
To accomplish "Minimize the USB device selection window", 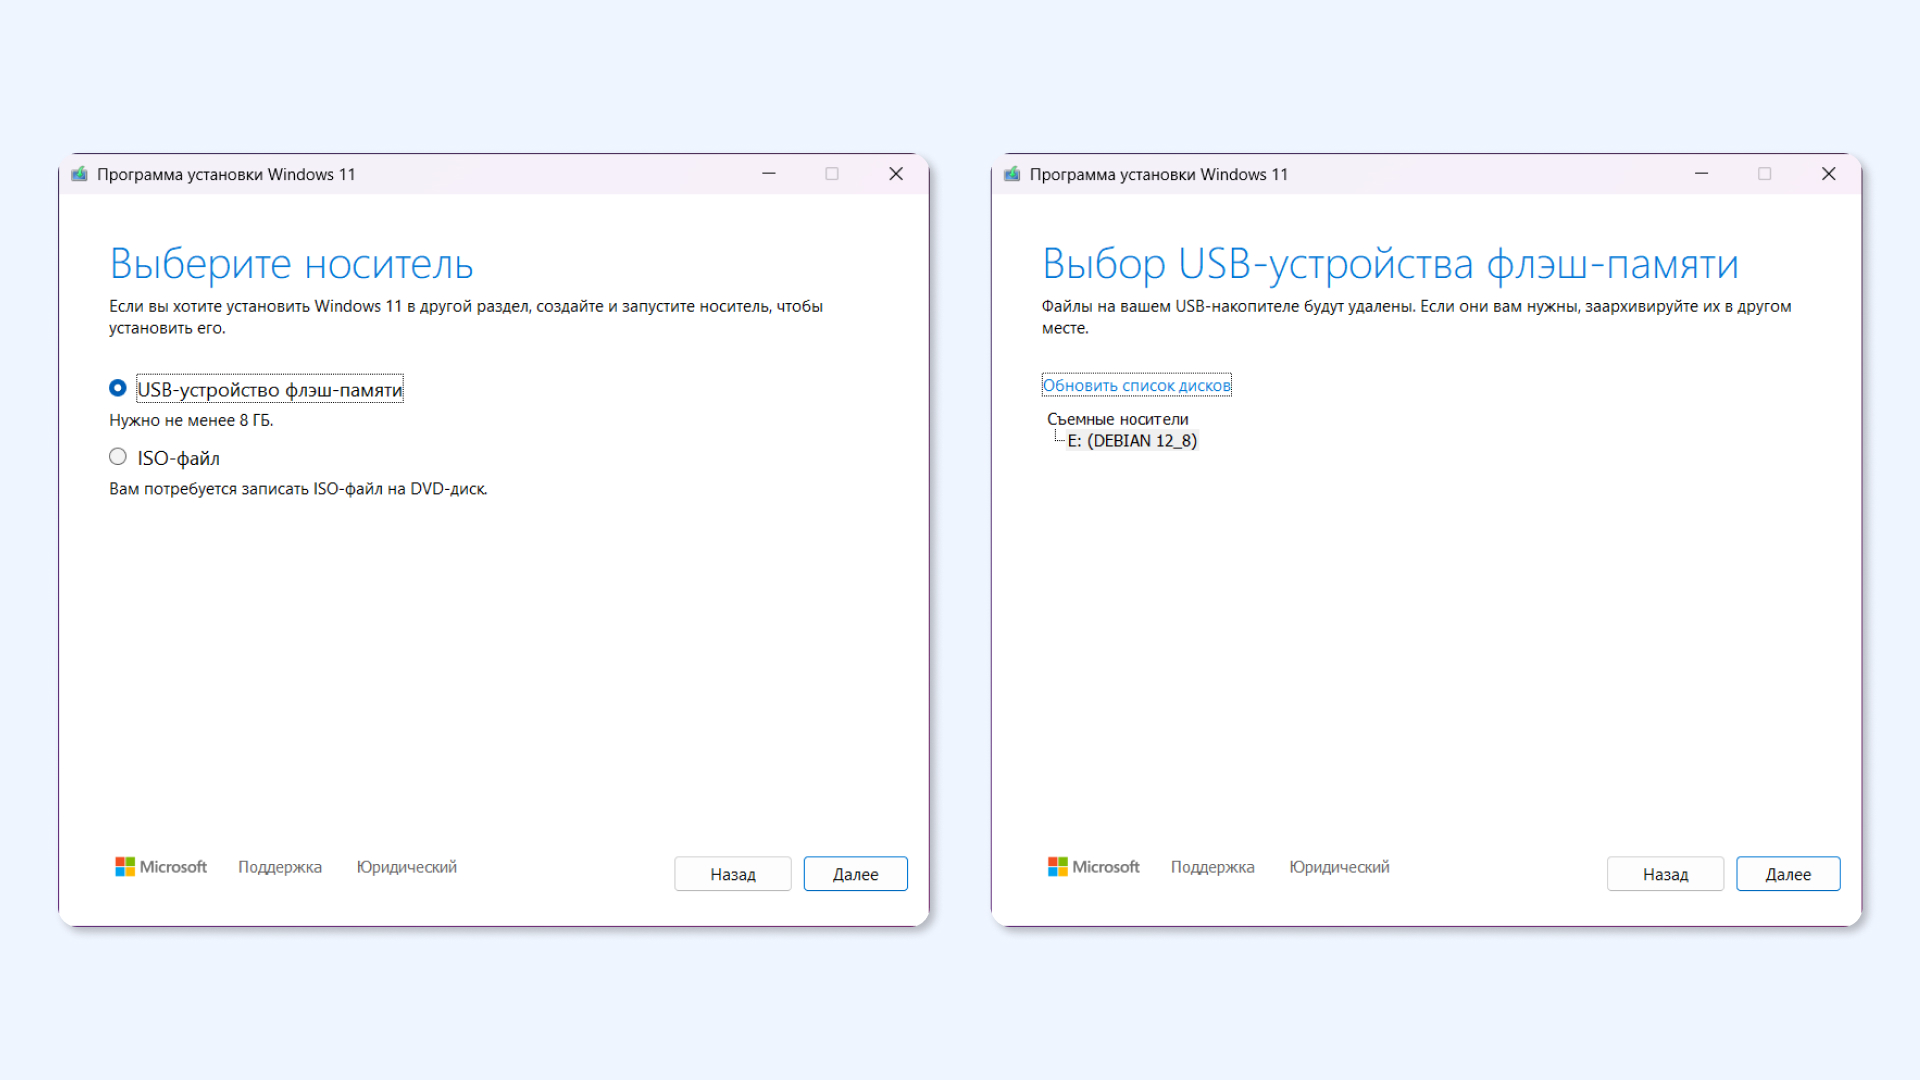I will pyautogui.click(x=1701, y=174).
